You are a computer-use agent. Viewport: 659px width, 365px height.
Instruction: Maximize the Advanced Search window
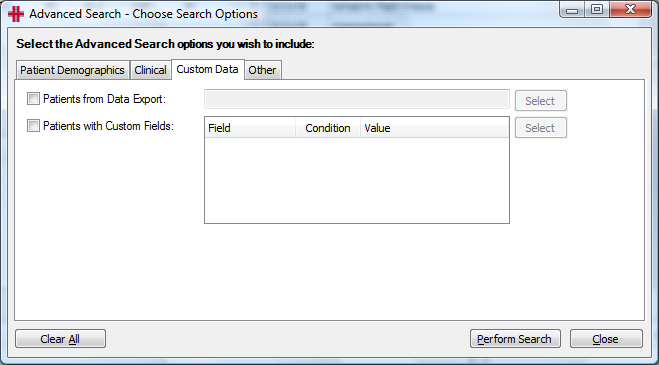(x=597, y=10)
